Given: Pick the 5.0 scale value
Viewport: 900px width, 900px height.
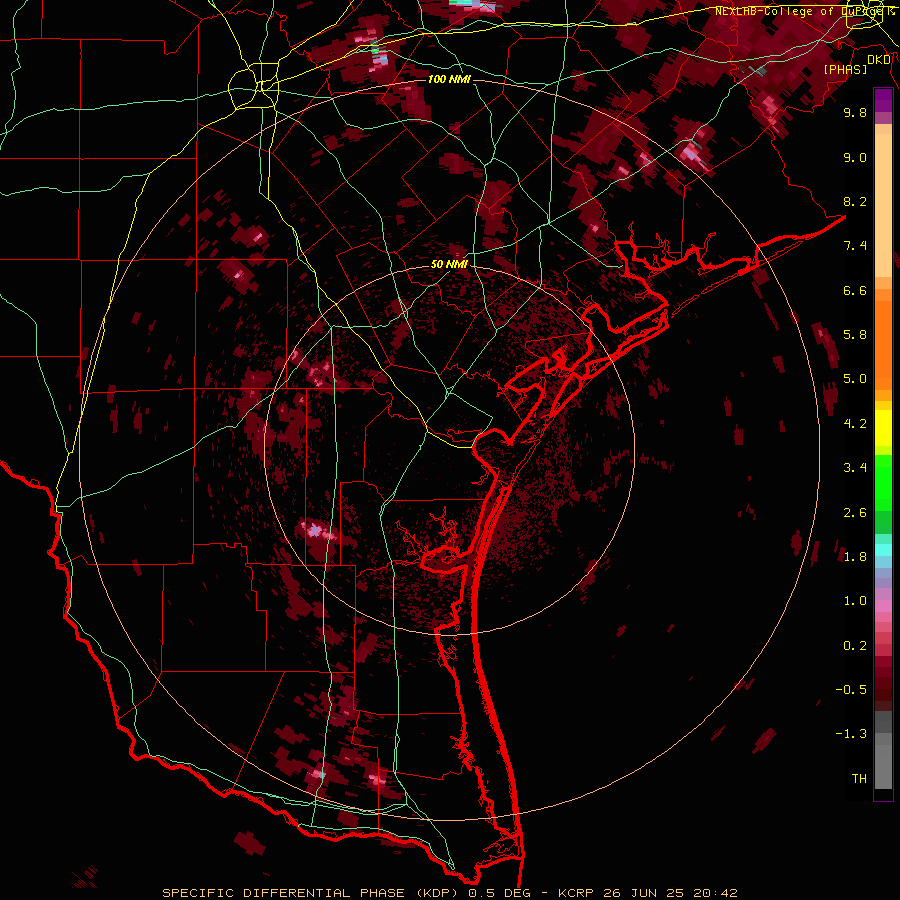Looking at the screenshot, I should point(855,379).
